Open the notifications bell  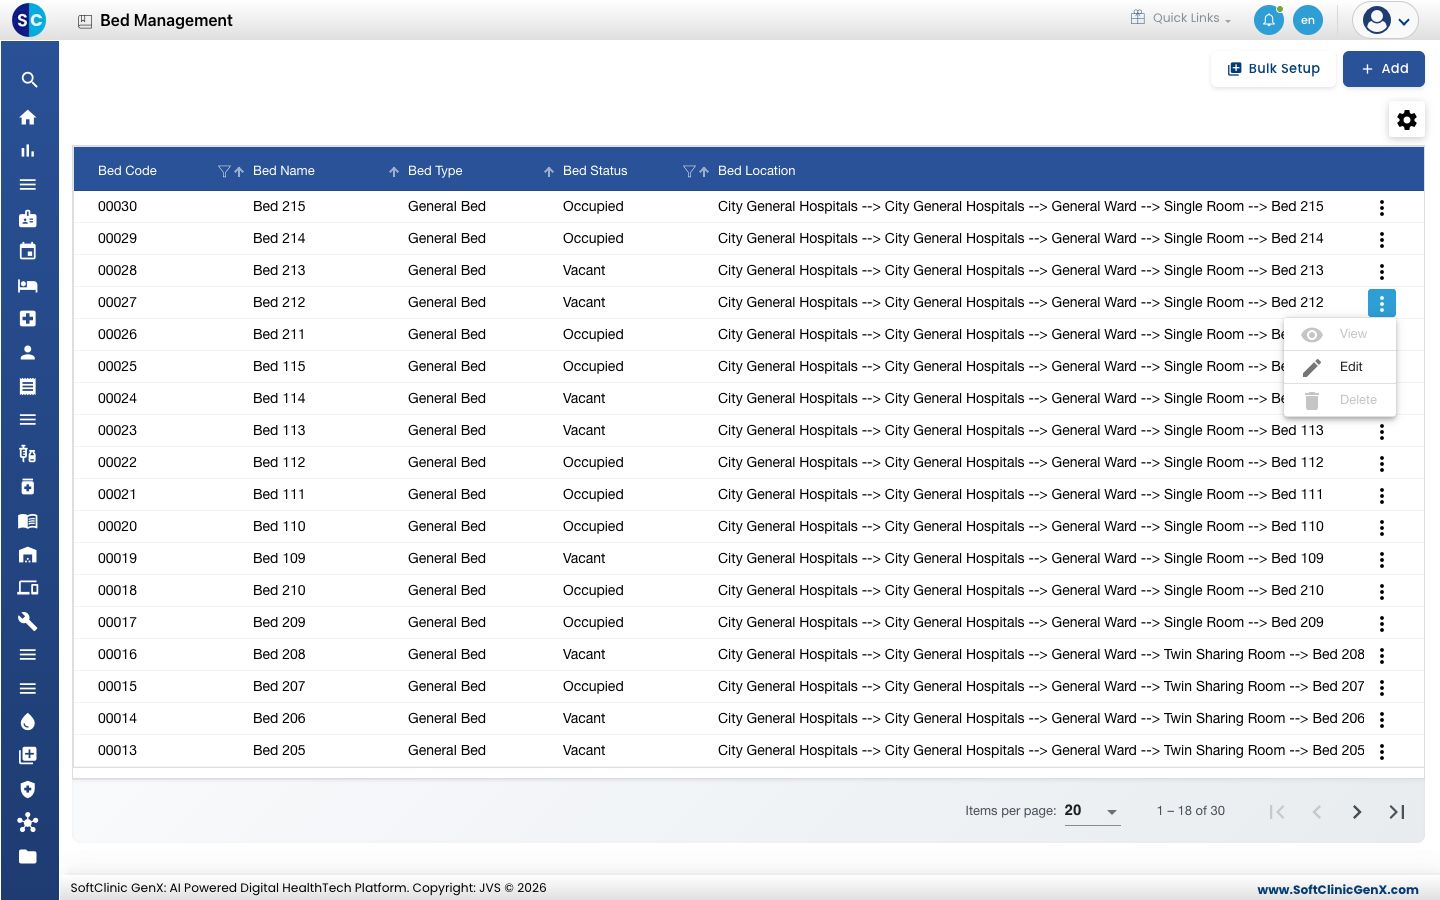(1268, 20)
